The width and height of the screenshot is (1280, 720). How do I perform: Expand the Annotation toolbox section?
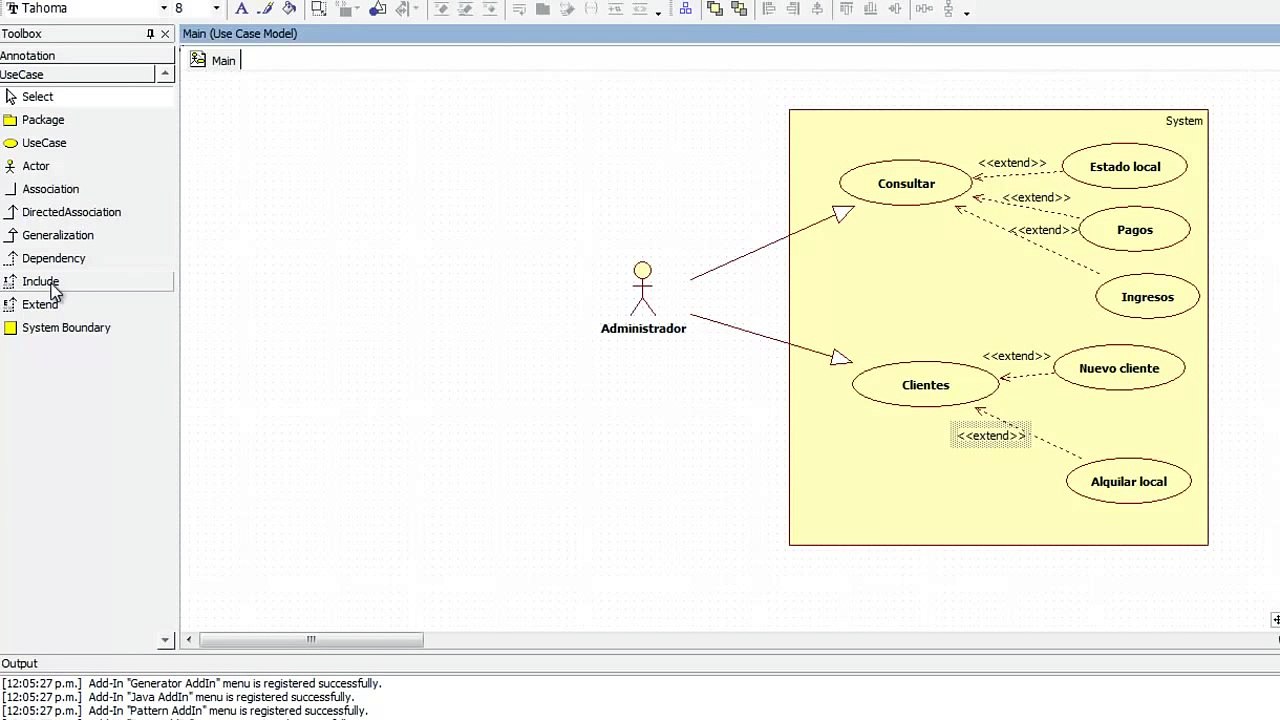point(87,56)
